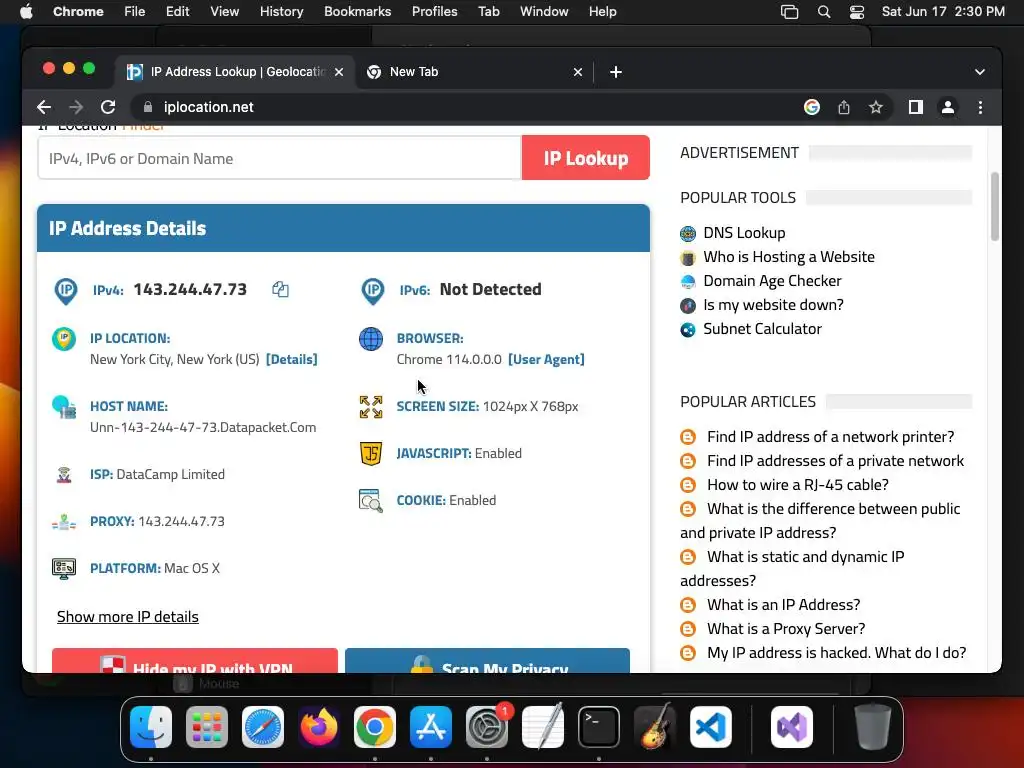Select the 143.244.47.73 IPv4 value
The height and width of the screenshot is (768, 1024).
pyautogui.click(x=190, y=289)
